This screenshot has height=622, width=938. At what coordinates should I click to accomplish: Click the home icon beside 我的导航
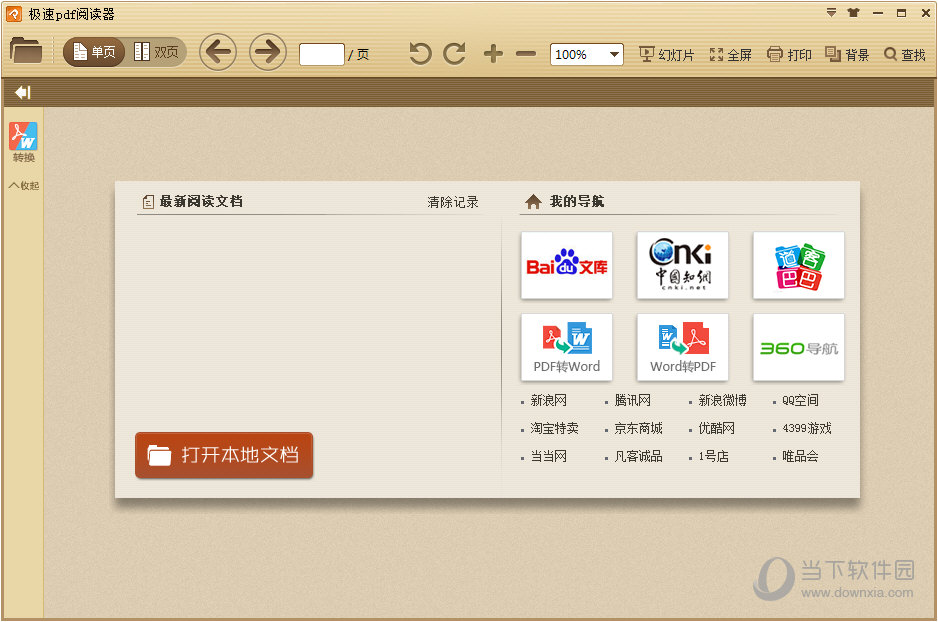[x=533, y=202]
